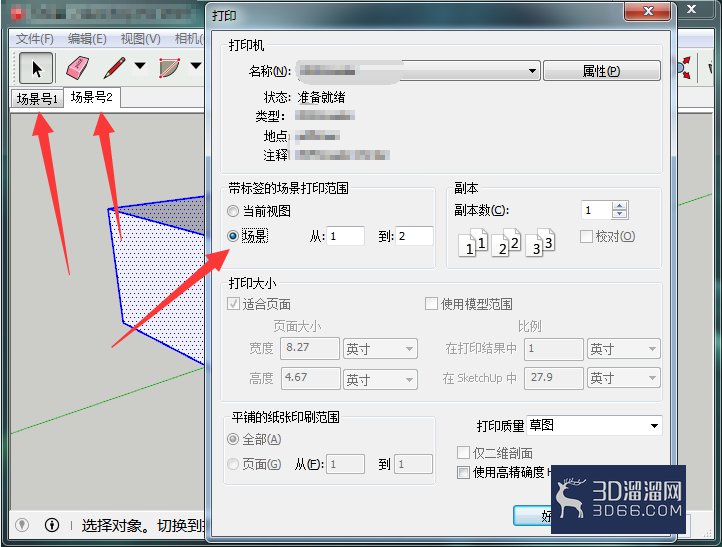Click the zoom extents toolbar icon

pyautogui.click(x=684, y=68)
